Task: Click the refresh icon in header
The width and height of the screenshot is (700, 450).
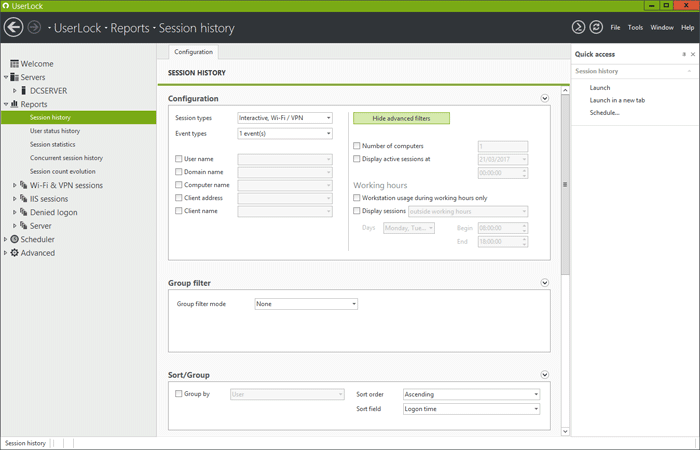Action: pyautogui.click(x=596, y=27)
